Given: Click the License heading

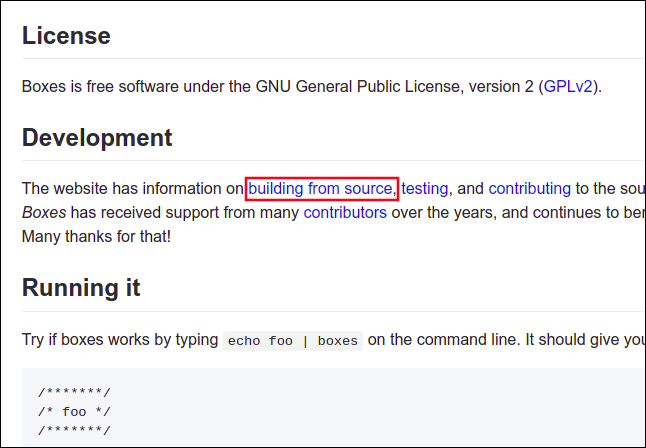Looking at the screenshot, I should pos(66,36).
